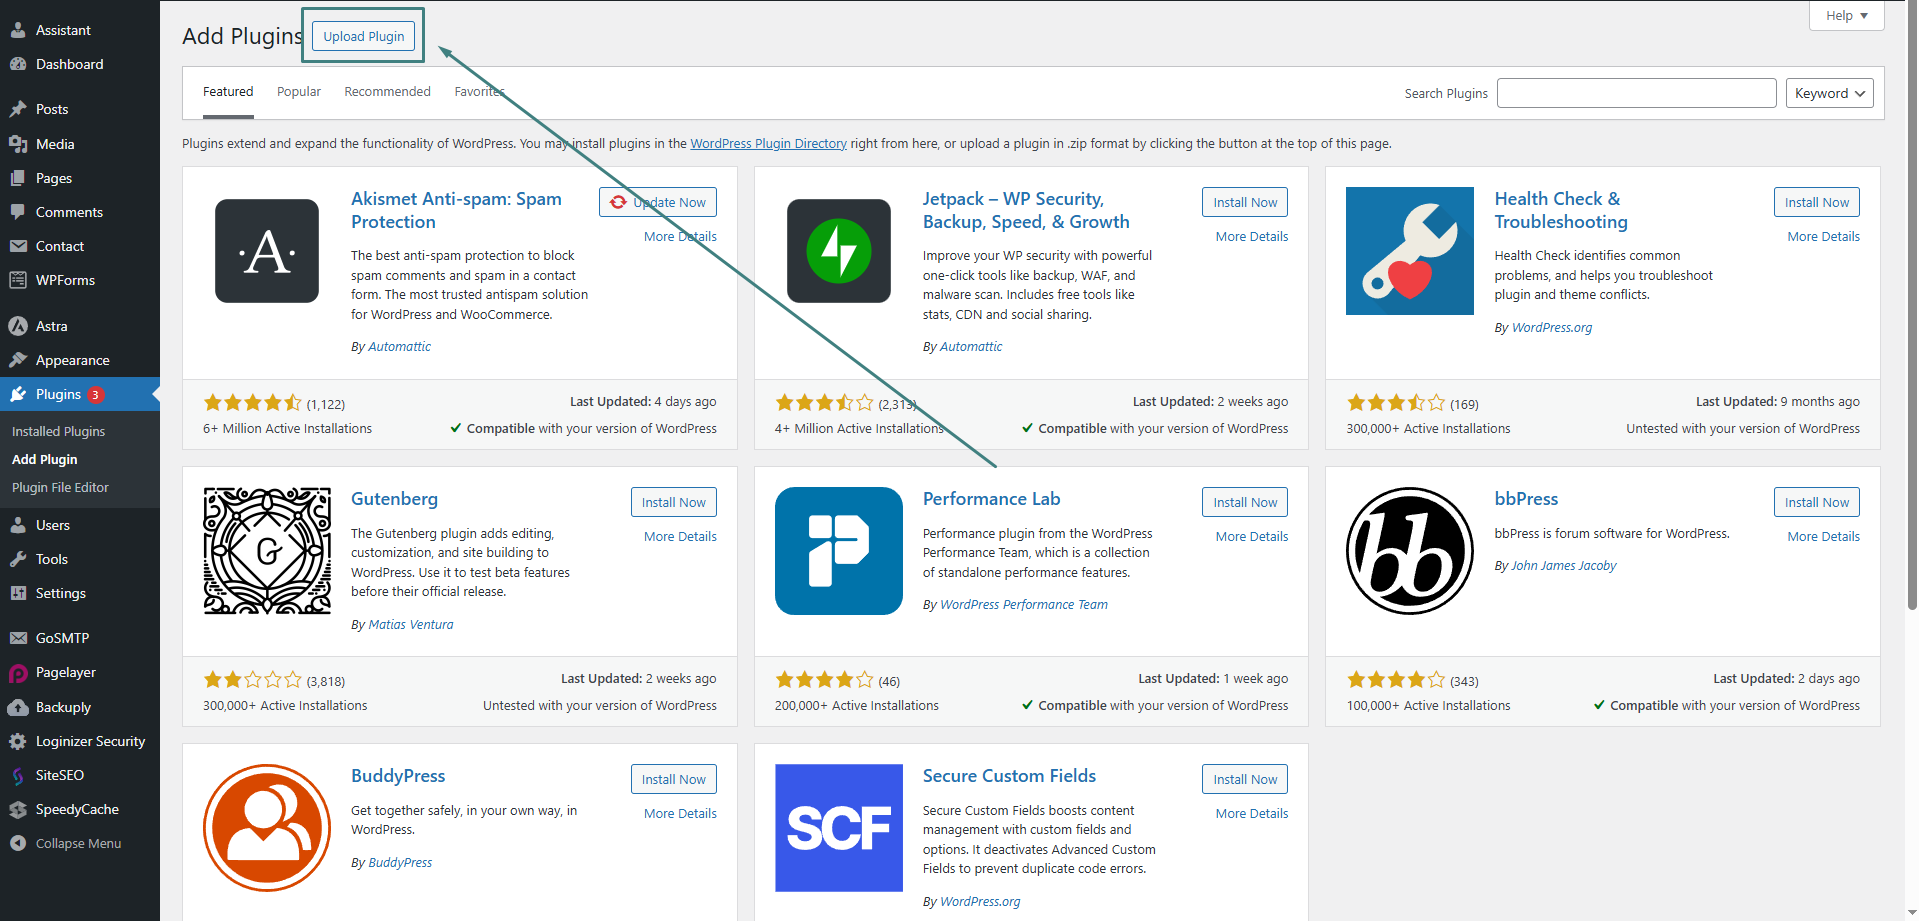The image size is (1919, 921).
Task: Click the Pages icon in sidebar
Action: (18, 178)
